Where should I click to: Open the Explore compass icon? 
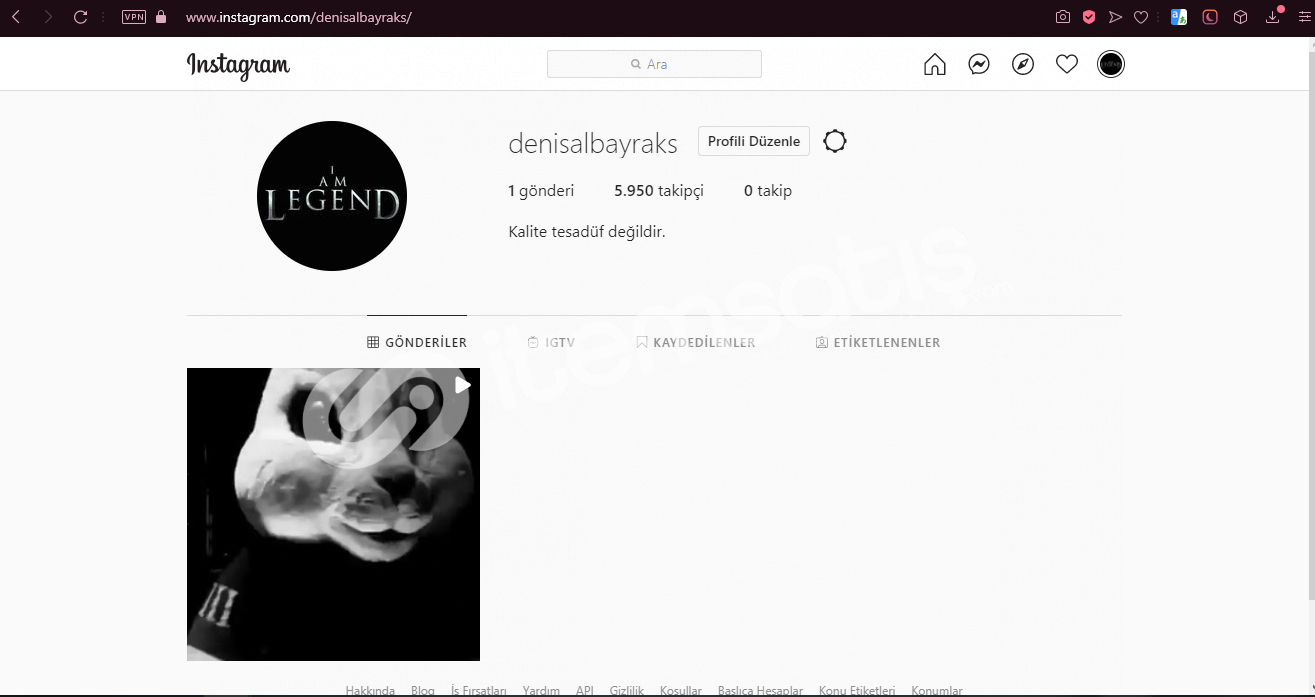coord(1023,64)
